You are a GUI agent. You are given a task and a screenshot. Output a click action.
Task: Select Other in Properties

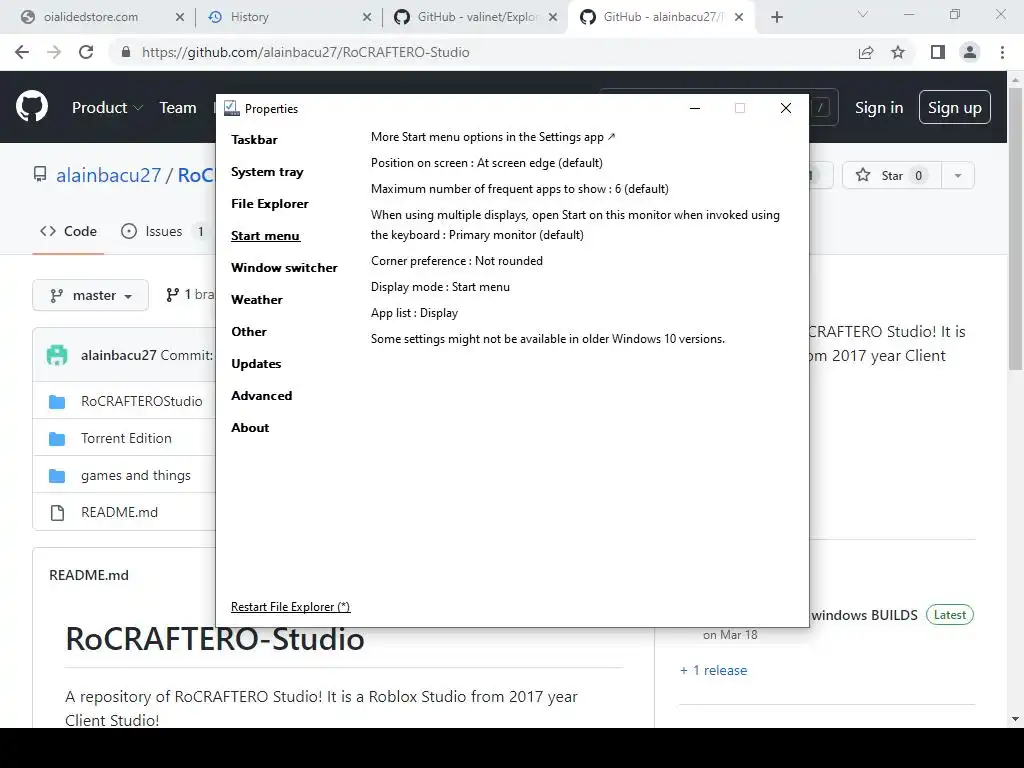249,332
